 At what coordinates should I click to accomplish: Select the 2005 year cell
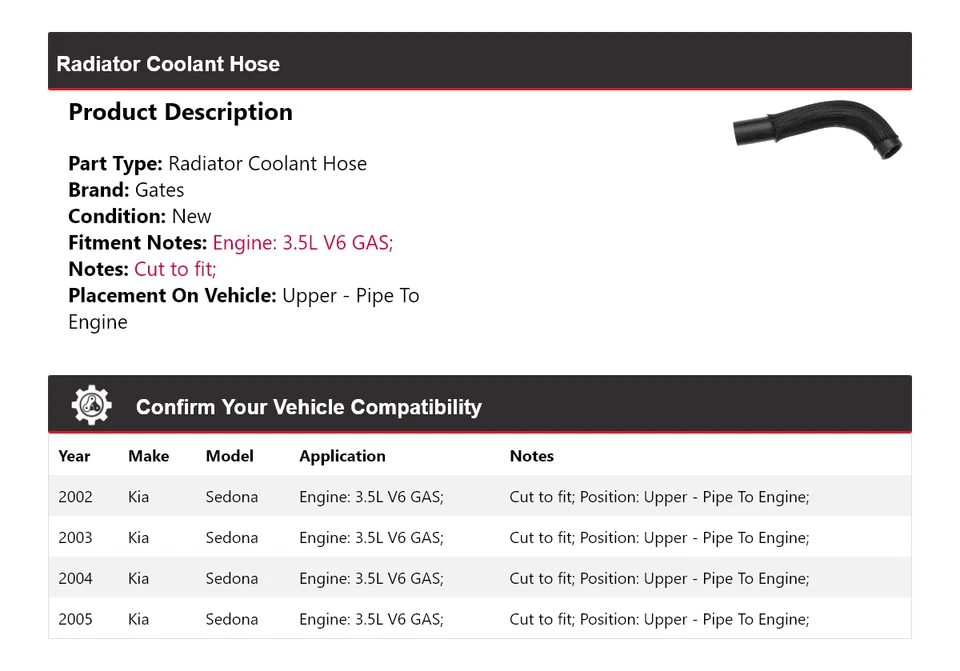[75, 620]
